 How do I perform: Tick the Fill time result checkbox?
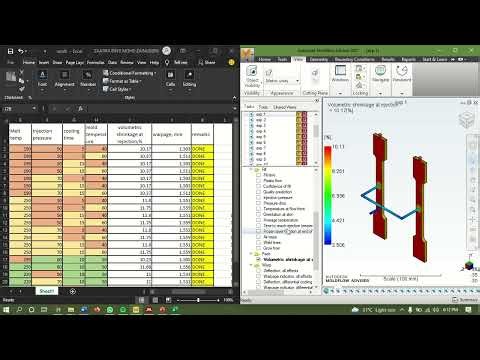pyautogui.click(x=258, y=175)
